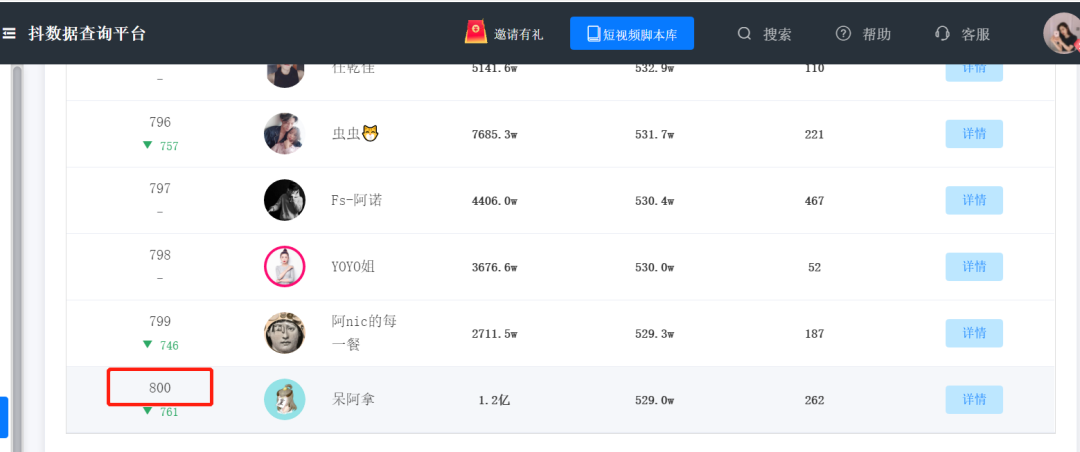Open 详情 for 虫虫
1080x452 pixels.
pos(974,134)
